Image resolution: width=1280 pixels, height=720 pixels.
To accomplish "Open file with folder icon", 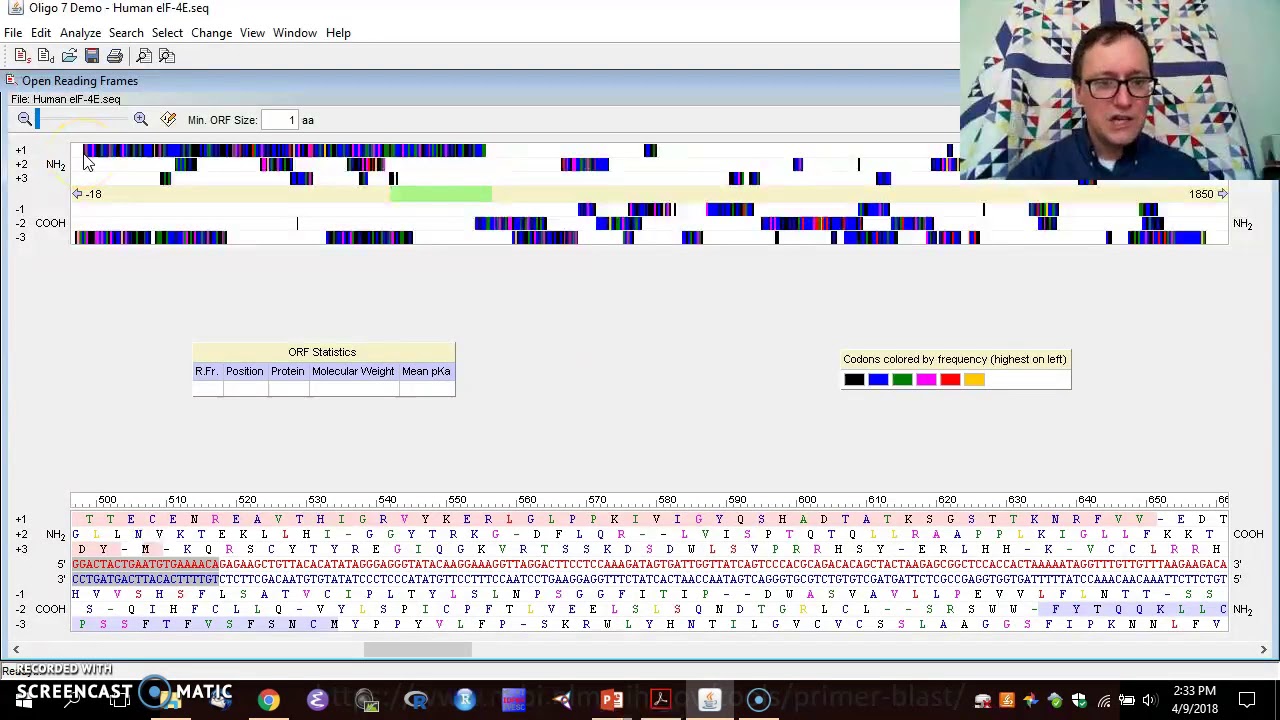I will click(69, 56).
